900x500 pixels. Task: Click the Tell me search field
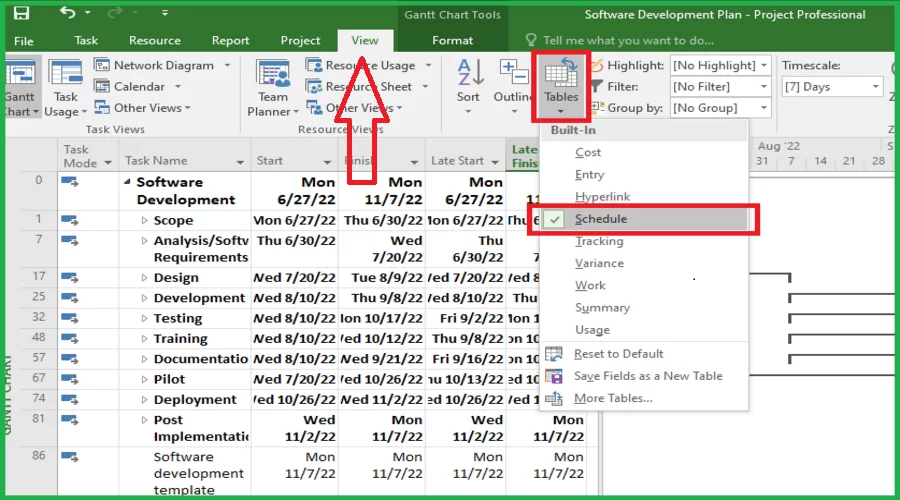(x=628, y=41)
